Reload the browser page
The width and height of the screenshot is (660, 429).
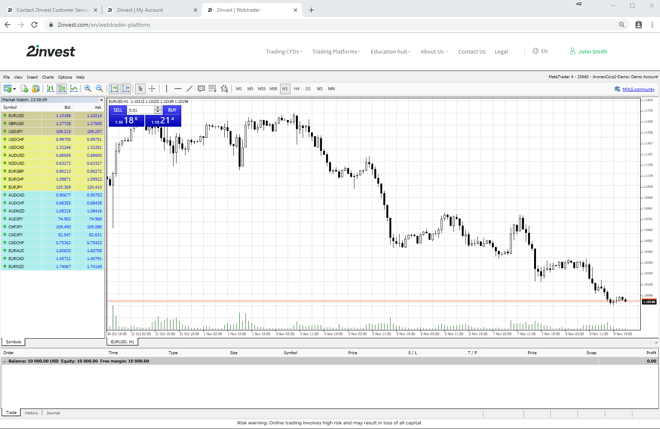(34, 25)
